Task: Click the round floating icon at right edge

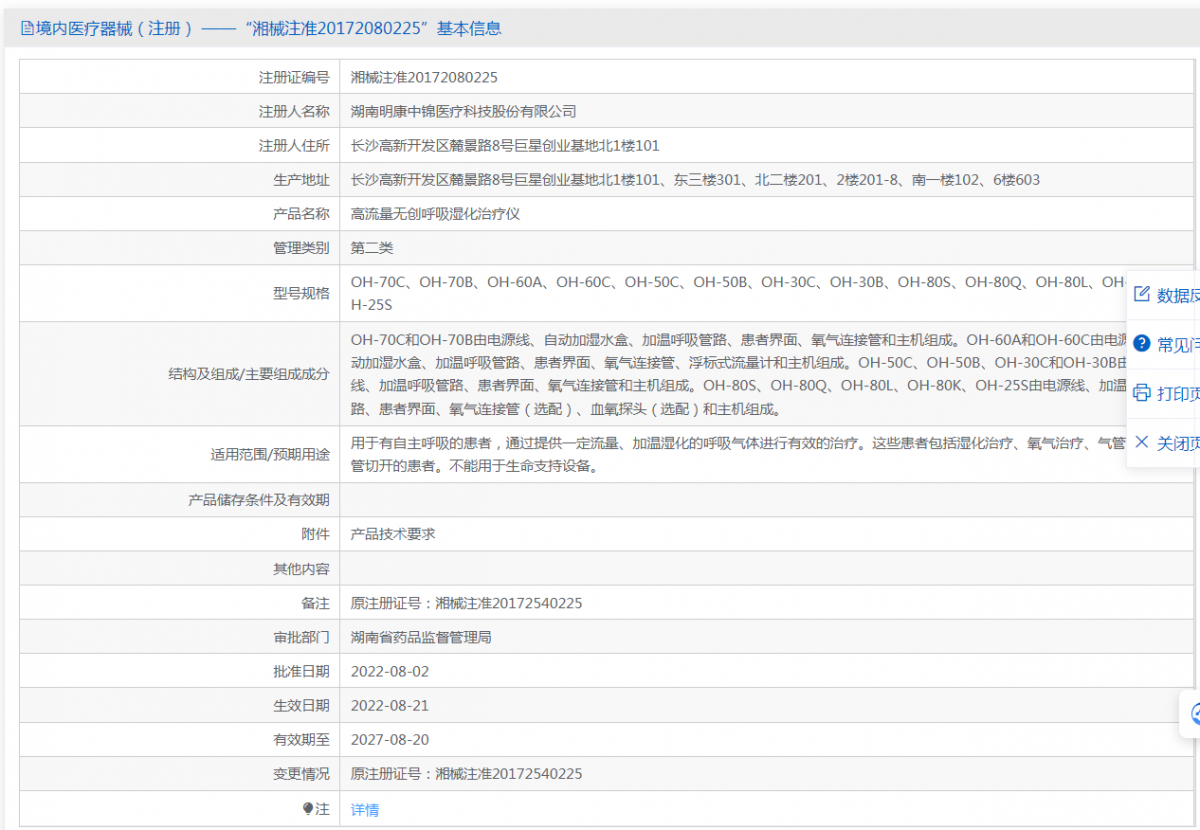Action: tap(1193, 714)
